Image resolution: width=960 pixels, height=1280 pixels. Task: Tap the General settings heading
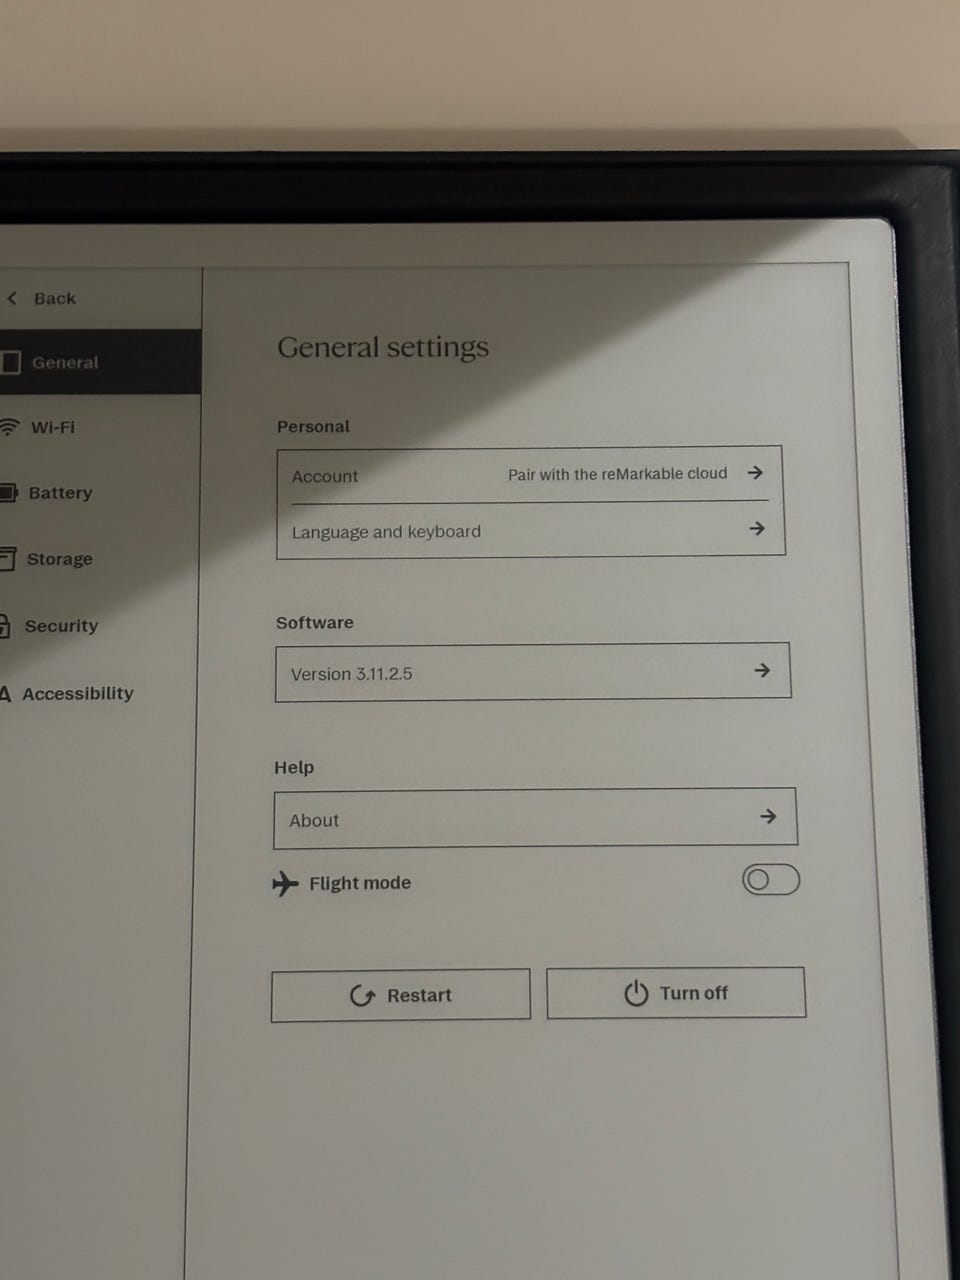[383, 348]
